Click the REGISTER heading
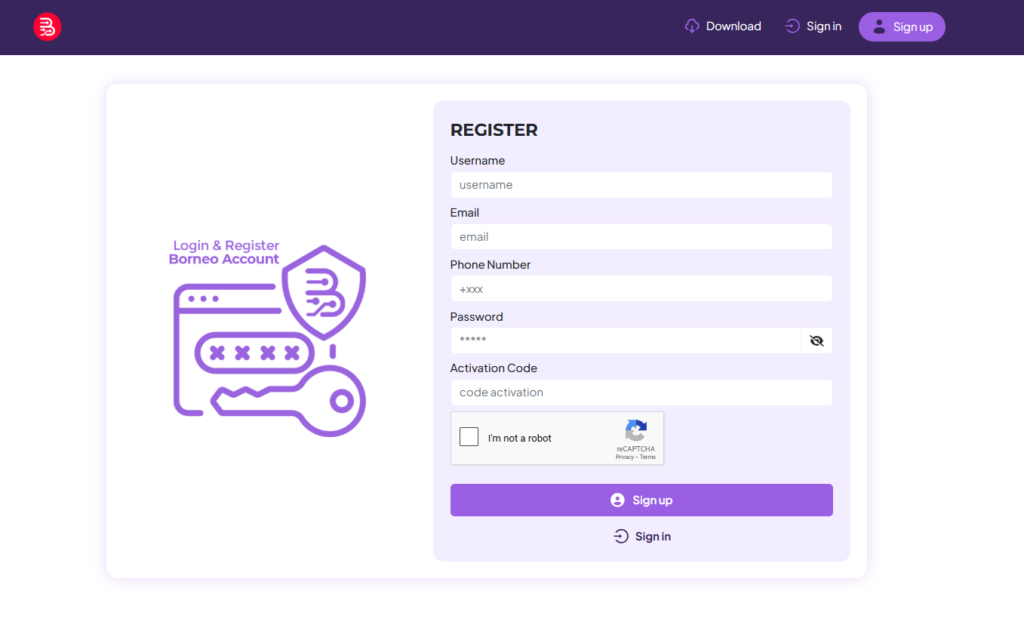This screenshot has height=622, width=1024. pyautogui.click(x=494, y=130)
